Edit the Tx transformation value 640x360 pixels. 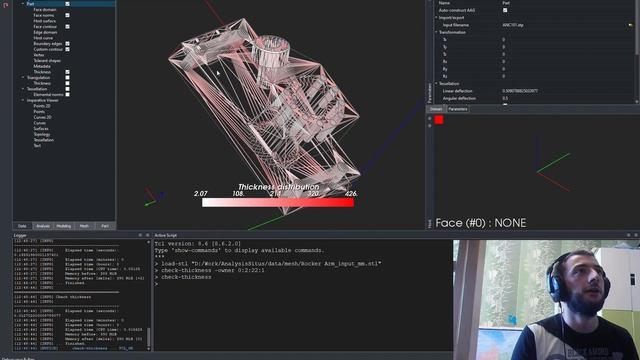click(567, 40)
